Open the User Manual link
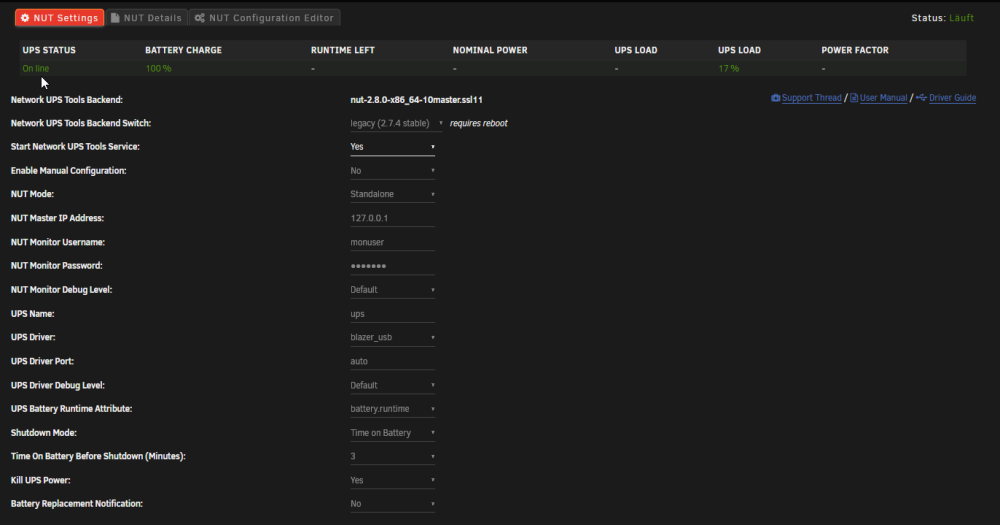This screenshot has width=1000, height=525. 883,98
